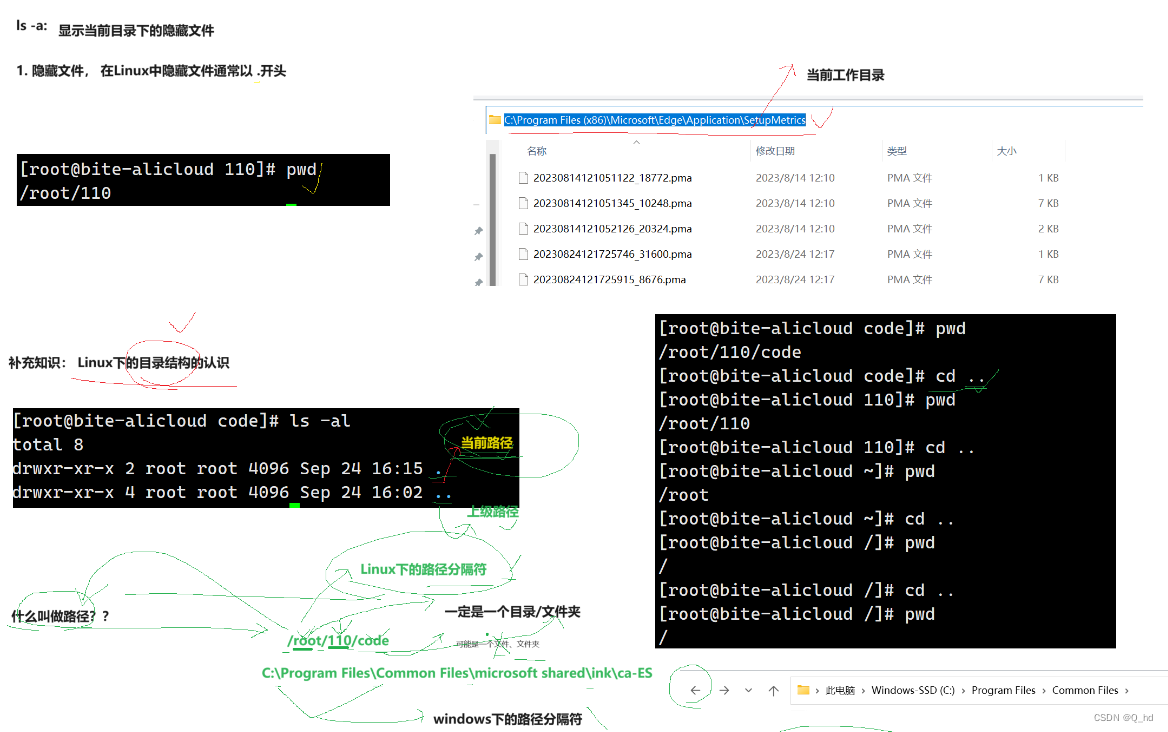The width and height of the screenshot is (1168, 732).
Task: Click the vertical scrollbar left of the file list
Action: click(x=492, y=220)
